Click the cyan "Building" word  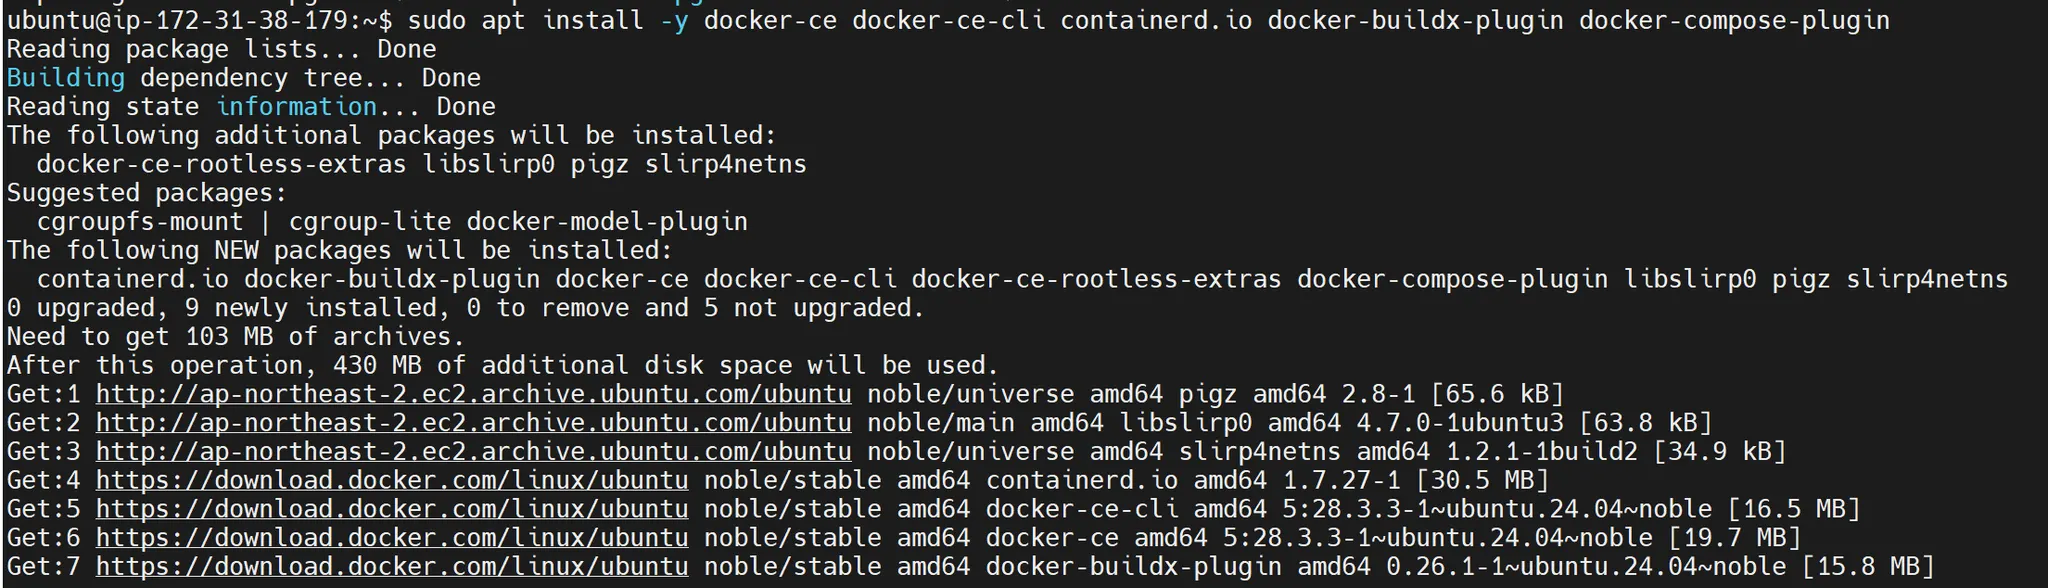point(65,78)
